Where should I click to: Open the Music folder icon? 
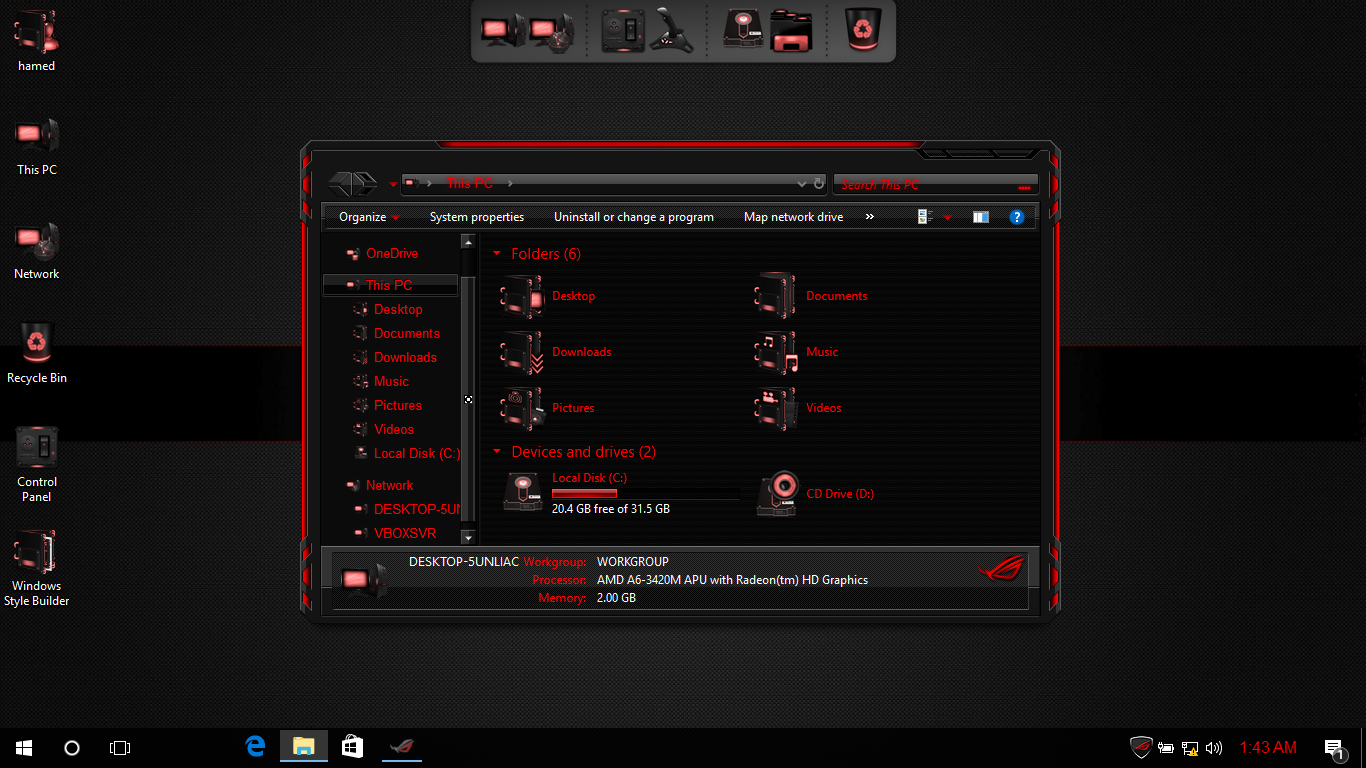click(776, 352)
